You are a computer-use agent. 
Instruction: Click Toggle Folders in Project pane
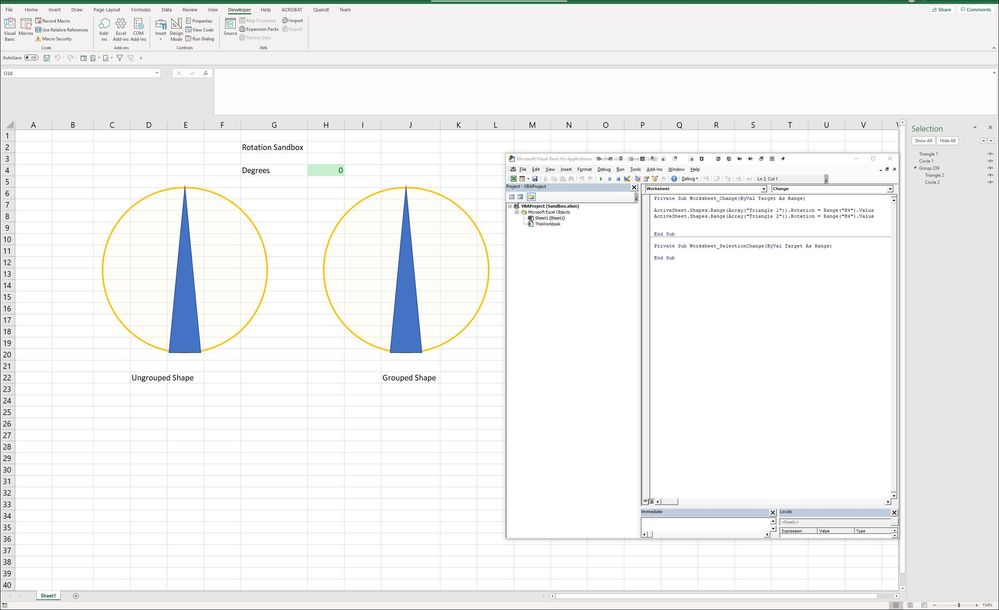(531, 197)
